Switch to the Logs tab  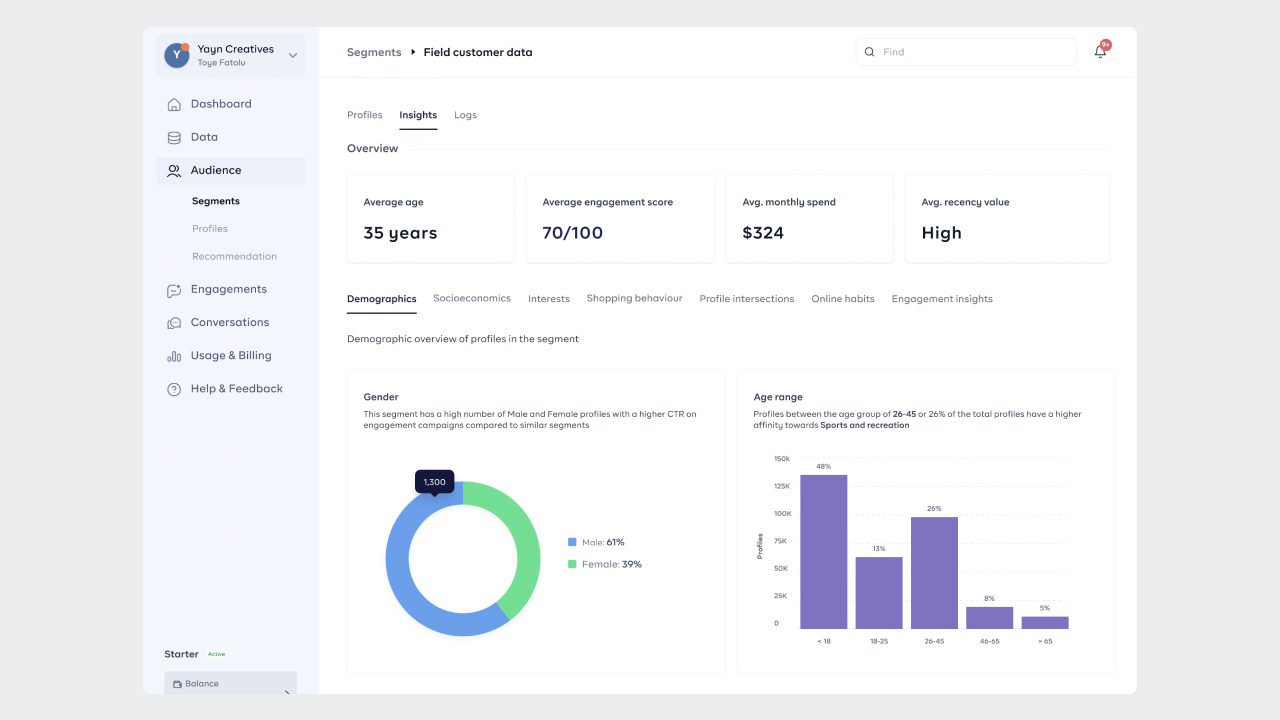tap(465, 115)
